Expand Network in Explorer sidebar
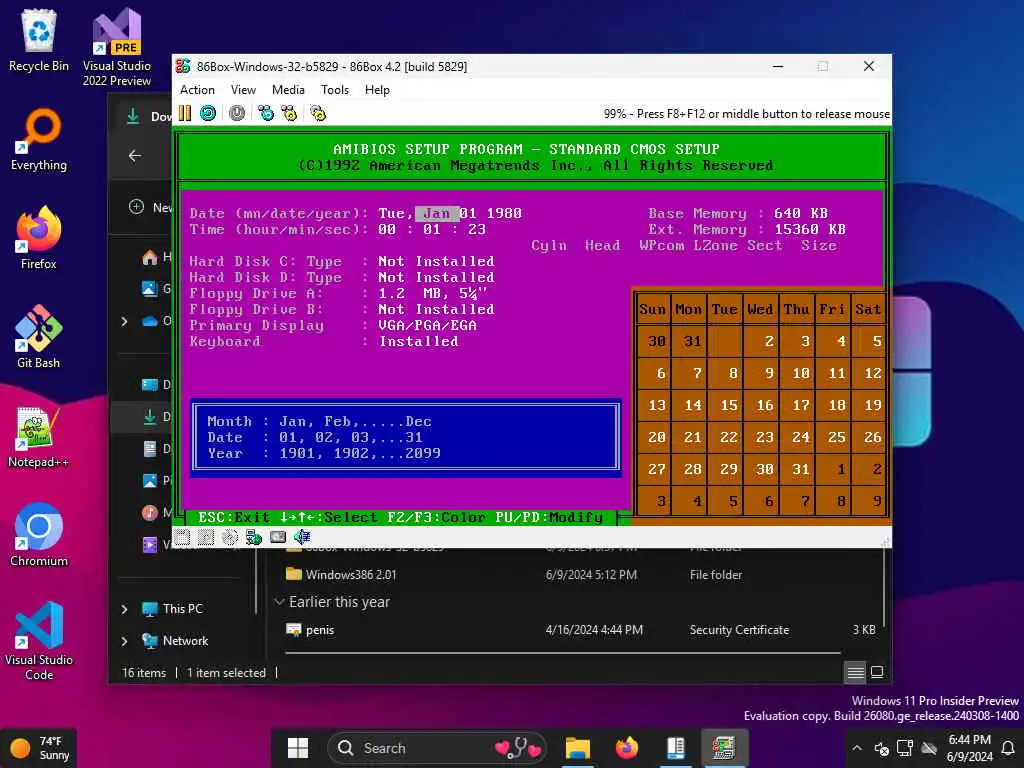Screen dimensions: 1024x768 (x=124, y=641)
